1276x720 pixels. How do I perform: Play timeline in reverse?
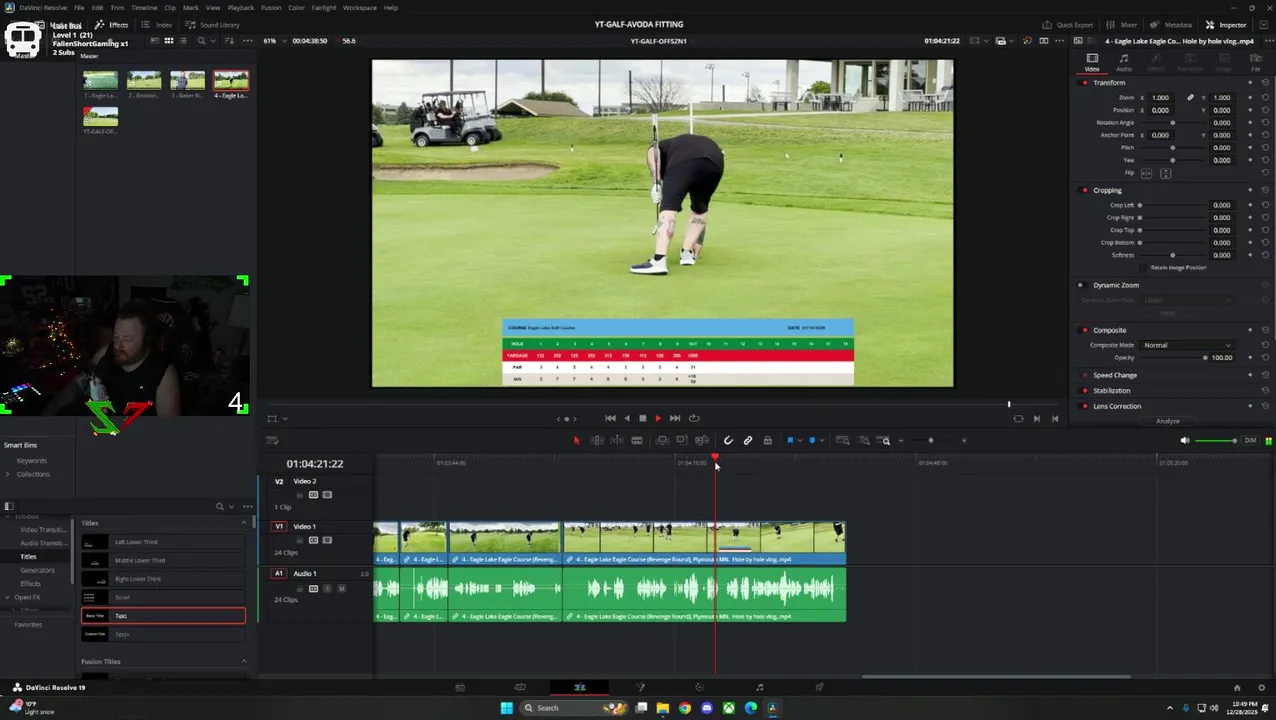click(627, 418)
